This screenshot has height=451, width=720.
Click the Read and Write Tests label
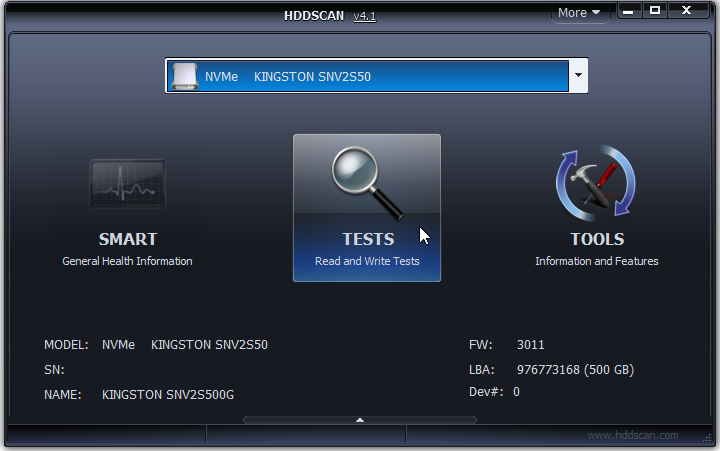coord(367,261)
